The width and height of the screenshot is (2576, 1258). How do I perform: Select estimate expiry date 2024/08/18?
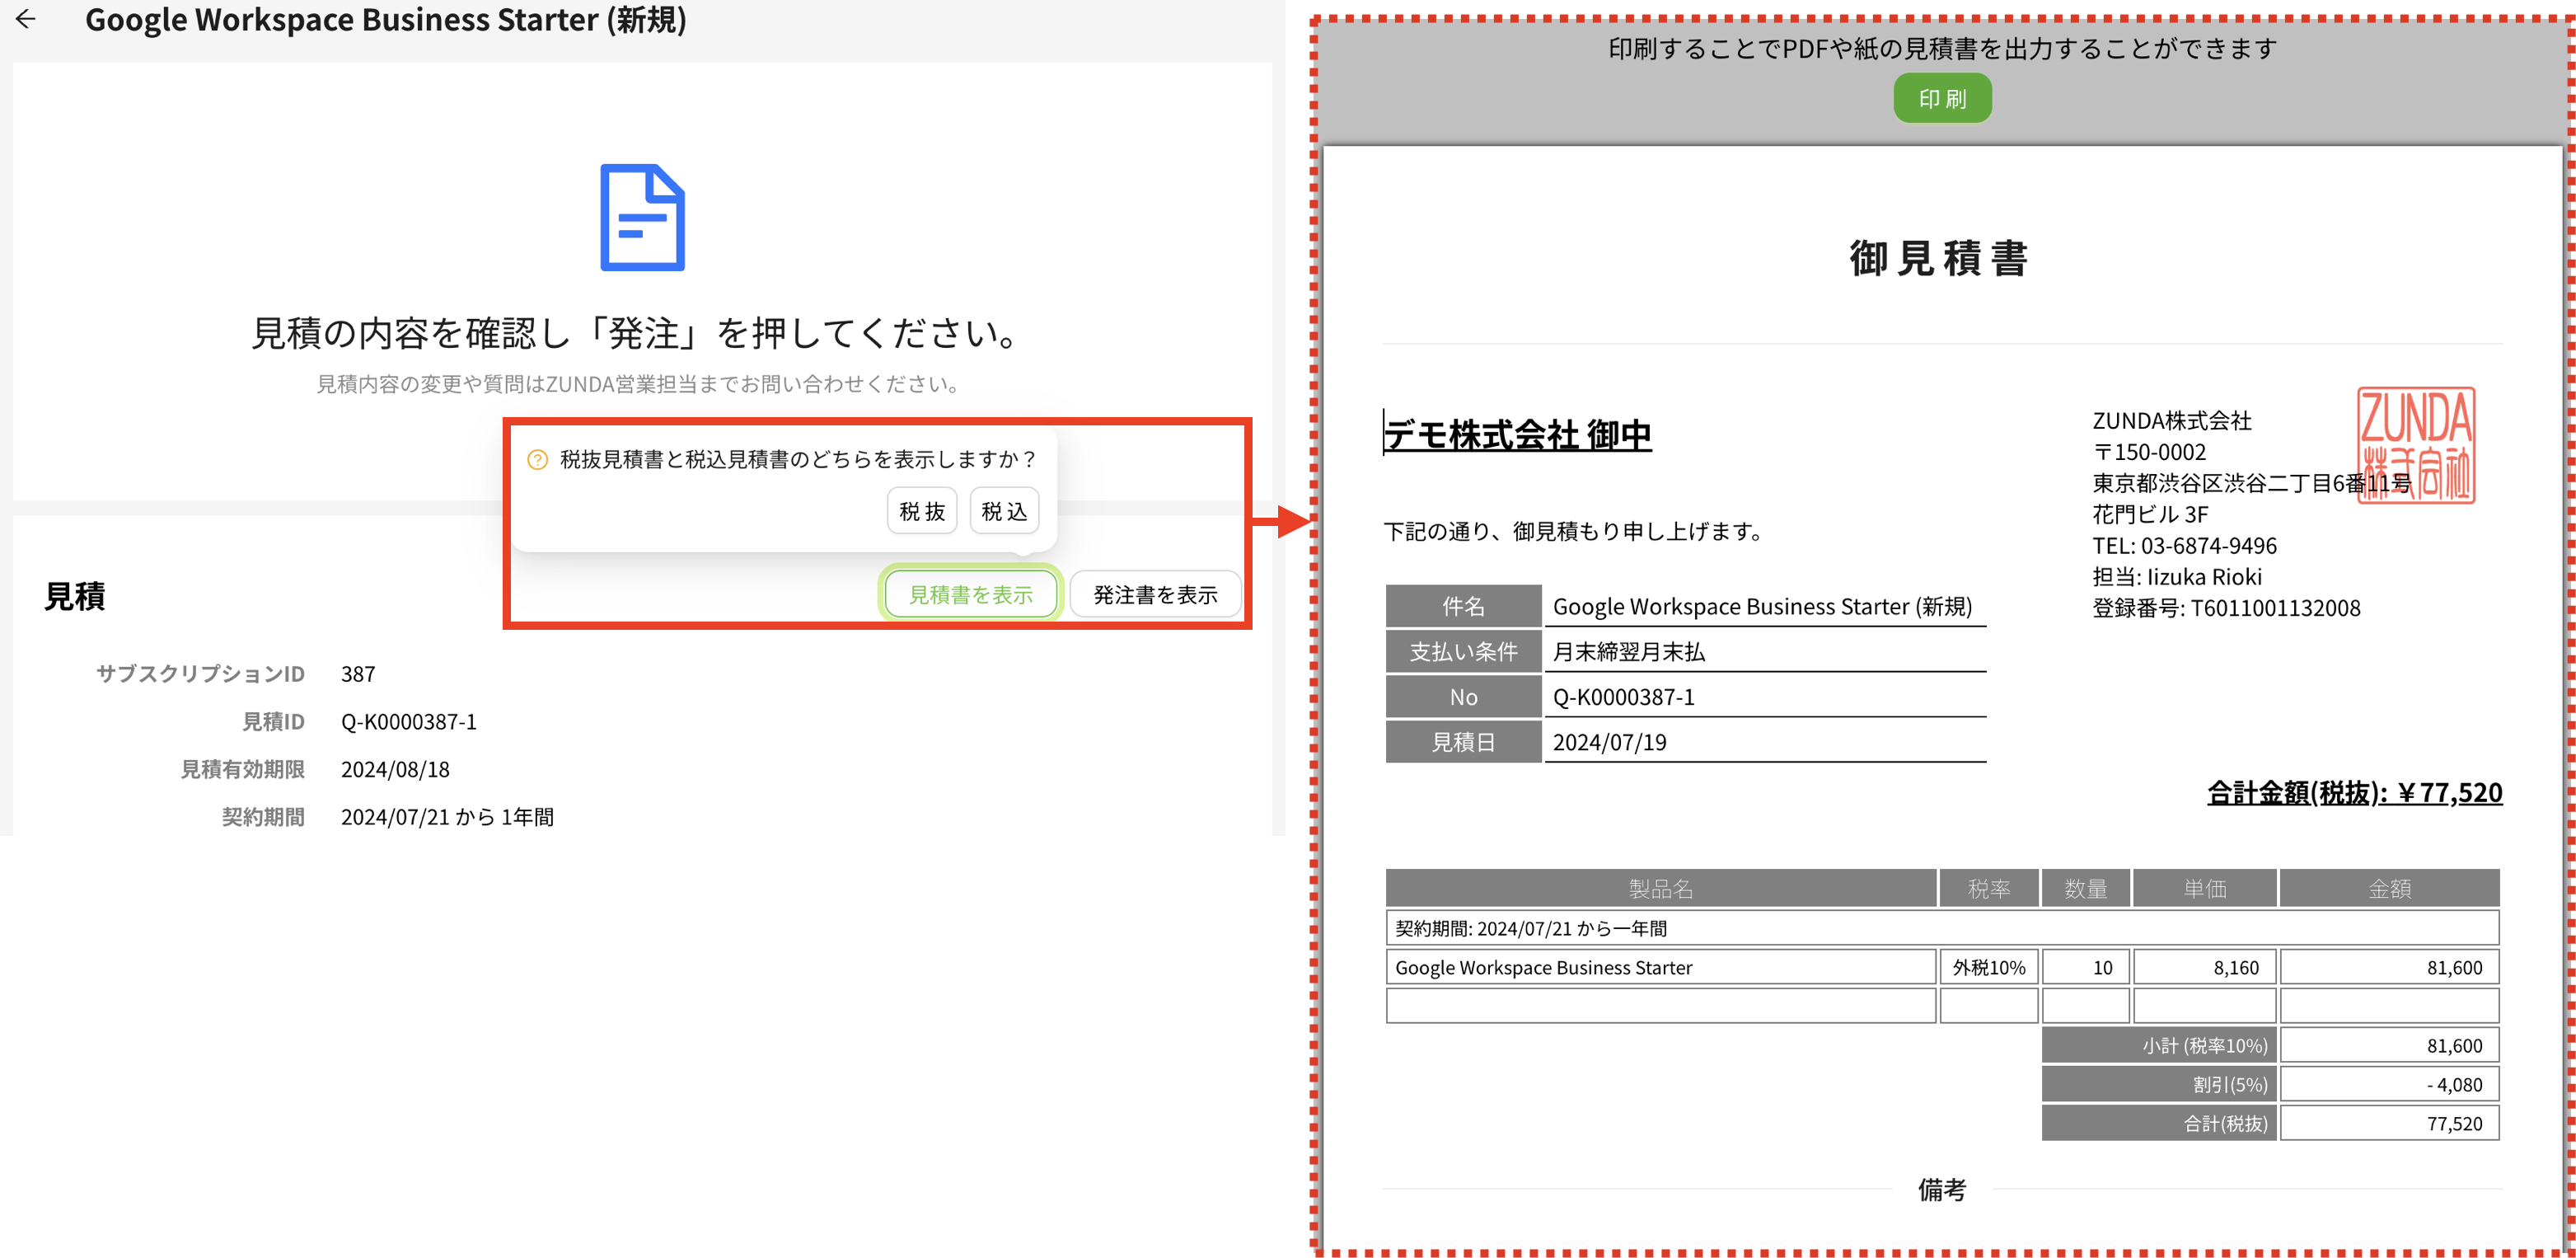(x=395, y=769)
